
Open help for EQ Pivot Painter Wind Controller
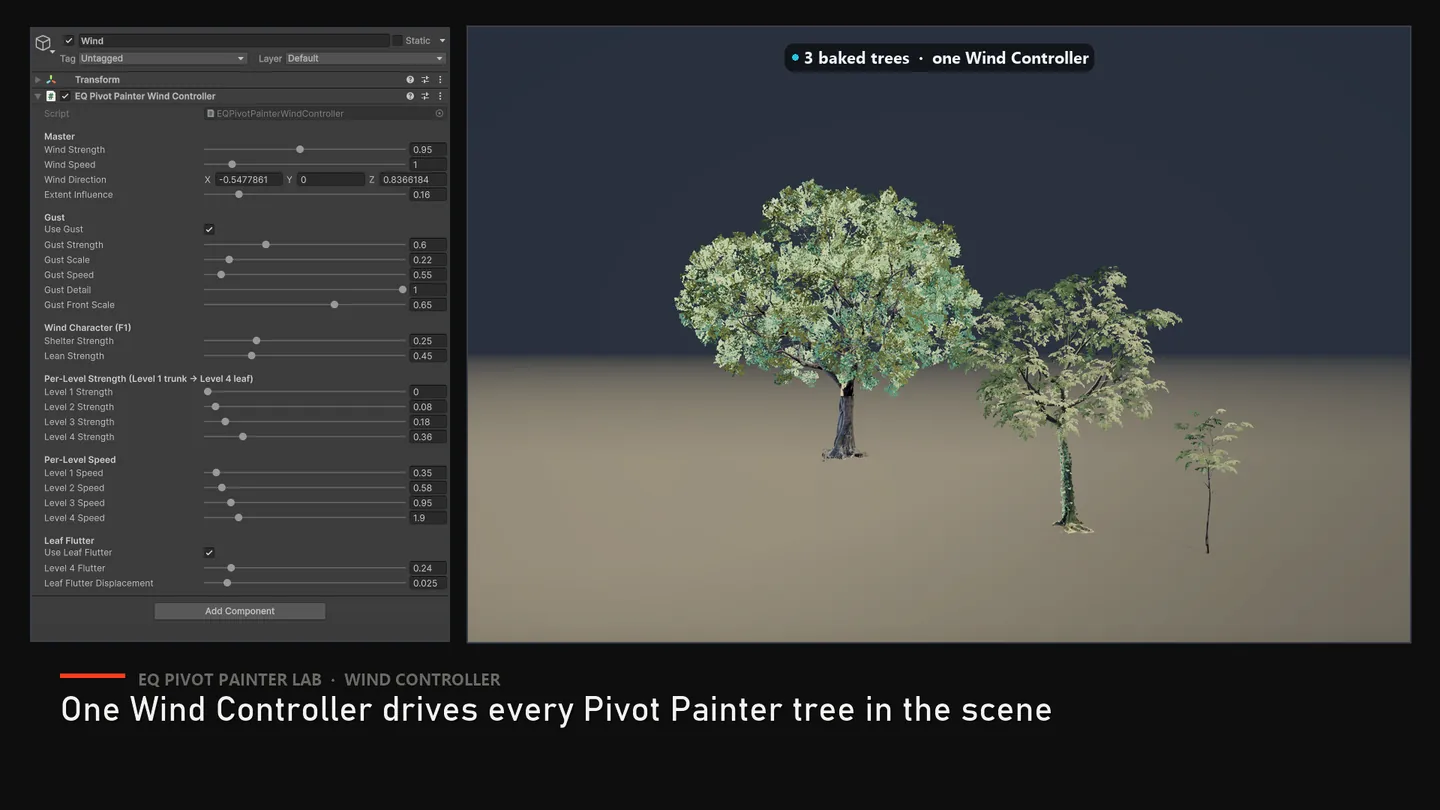pos(410,97)
